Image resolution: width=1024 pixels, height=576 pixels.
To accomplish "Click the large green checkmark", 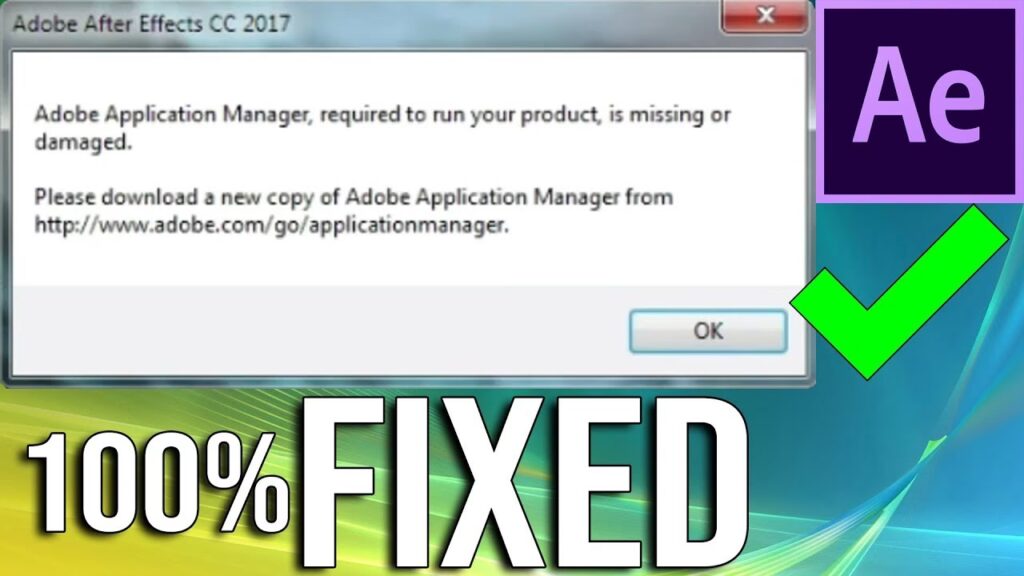I will (899, 293).
